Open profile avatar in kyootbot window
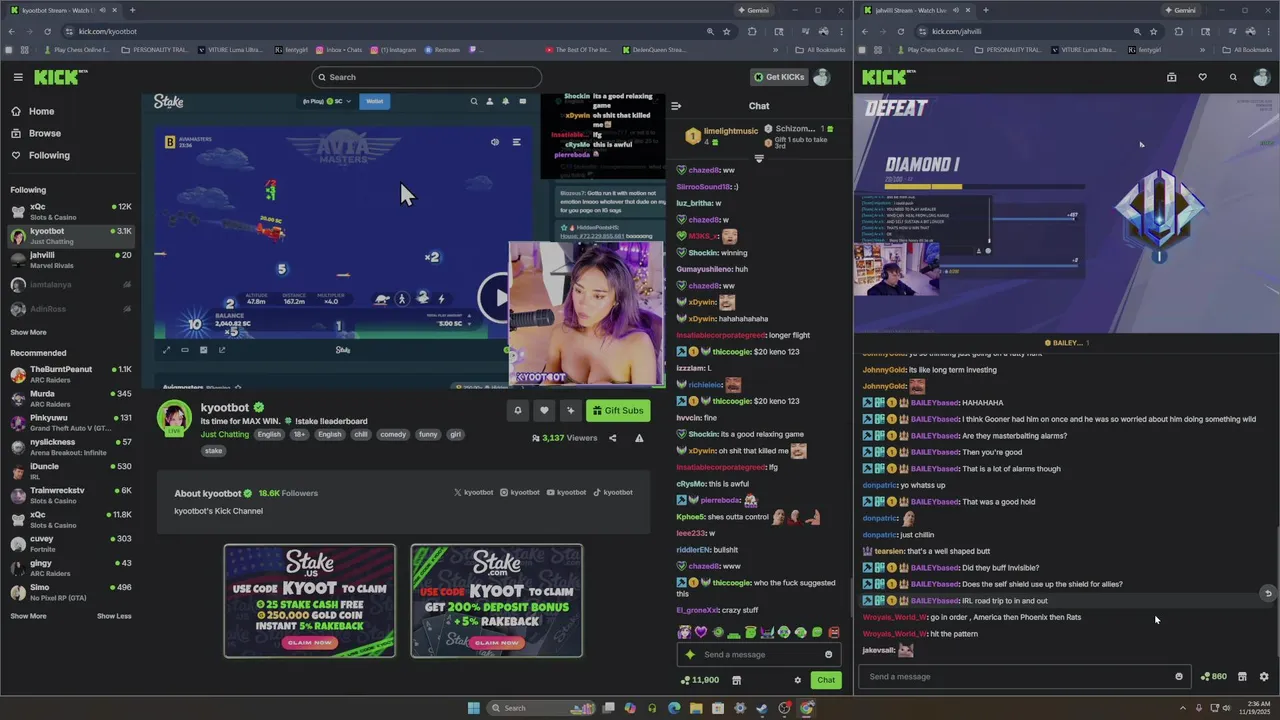 coord(821,77)
